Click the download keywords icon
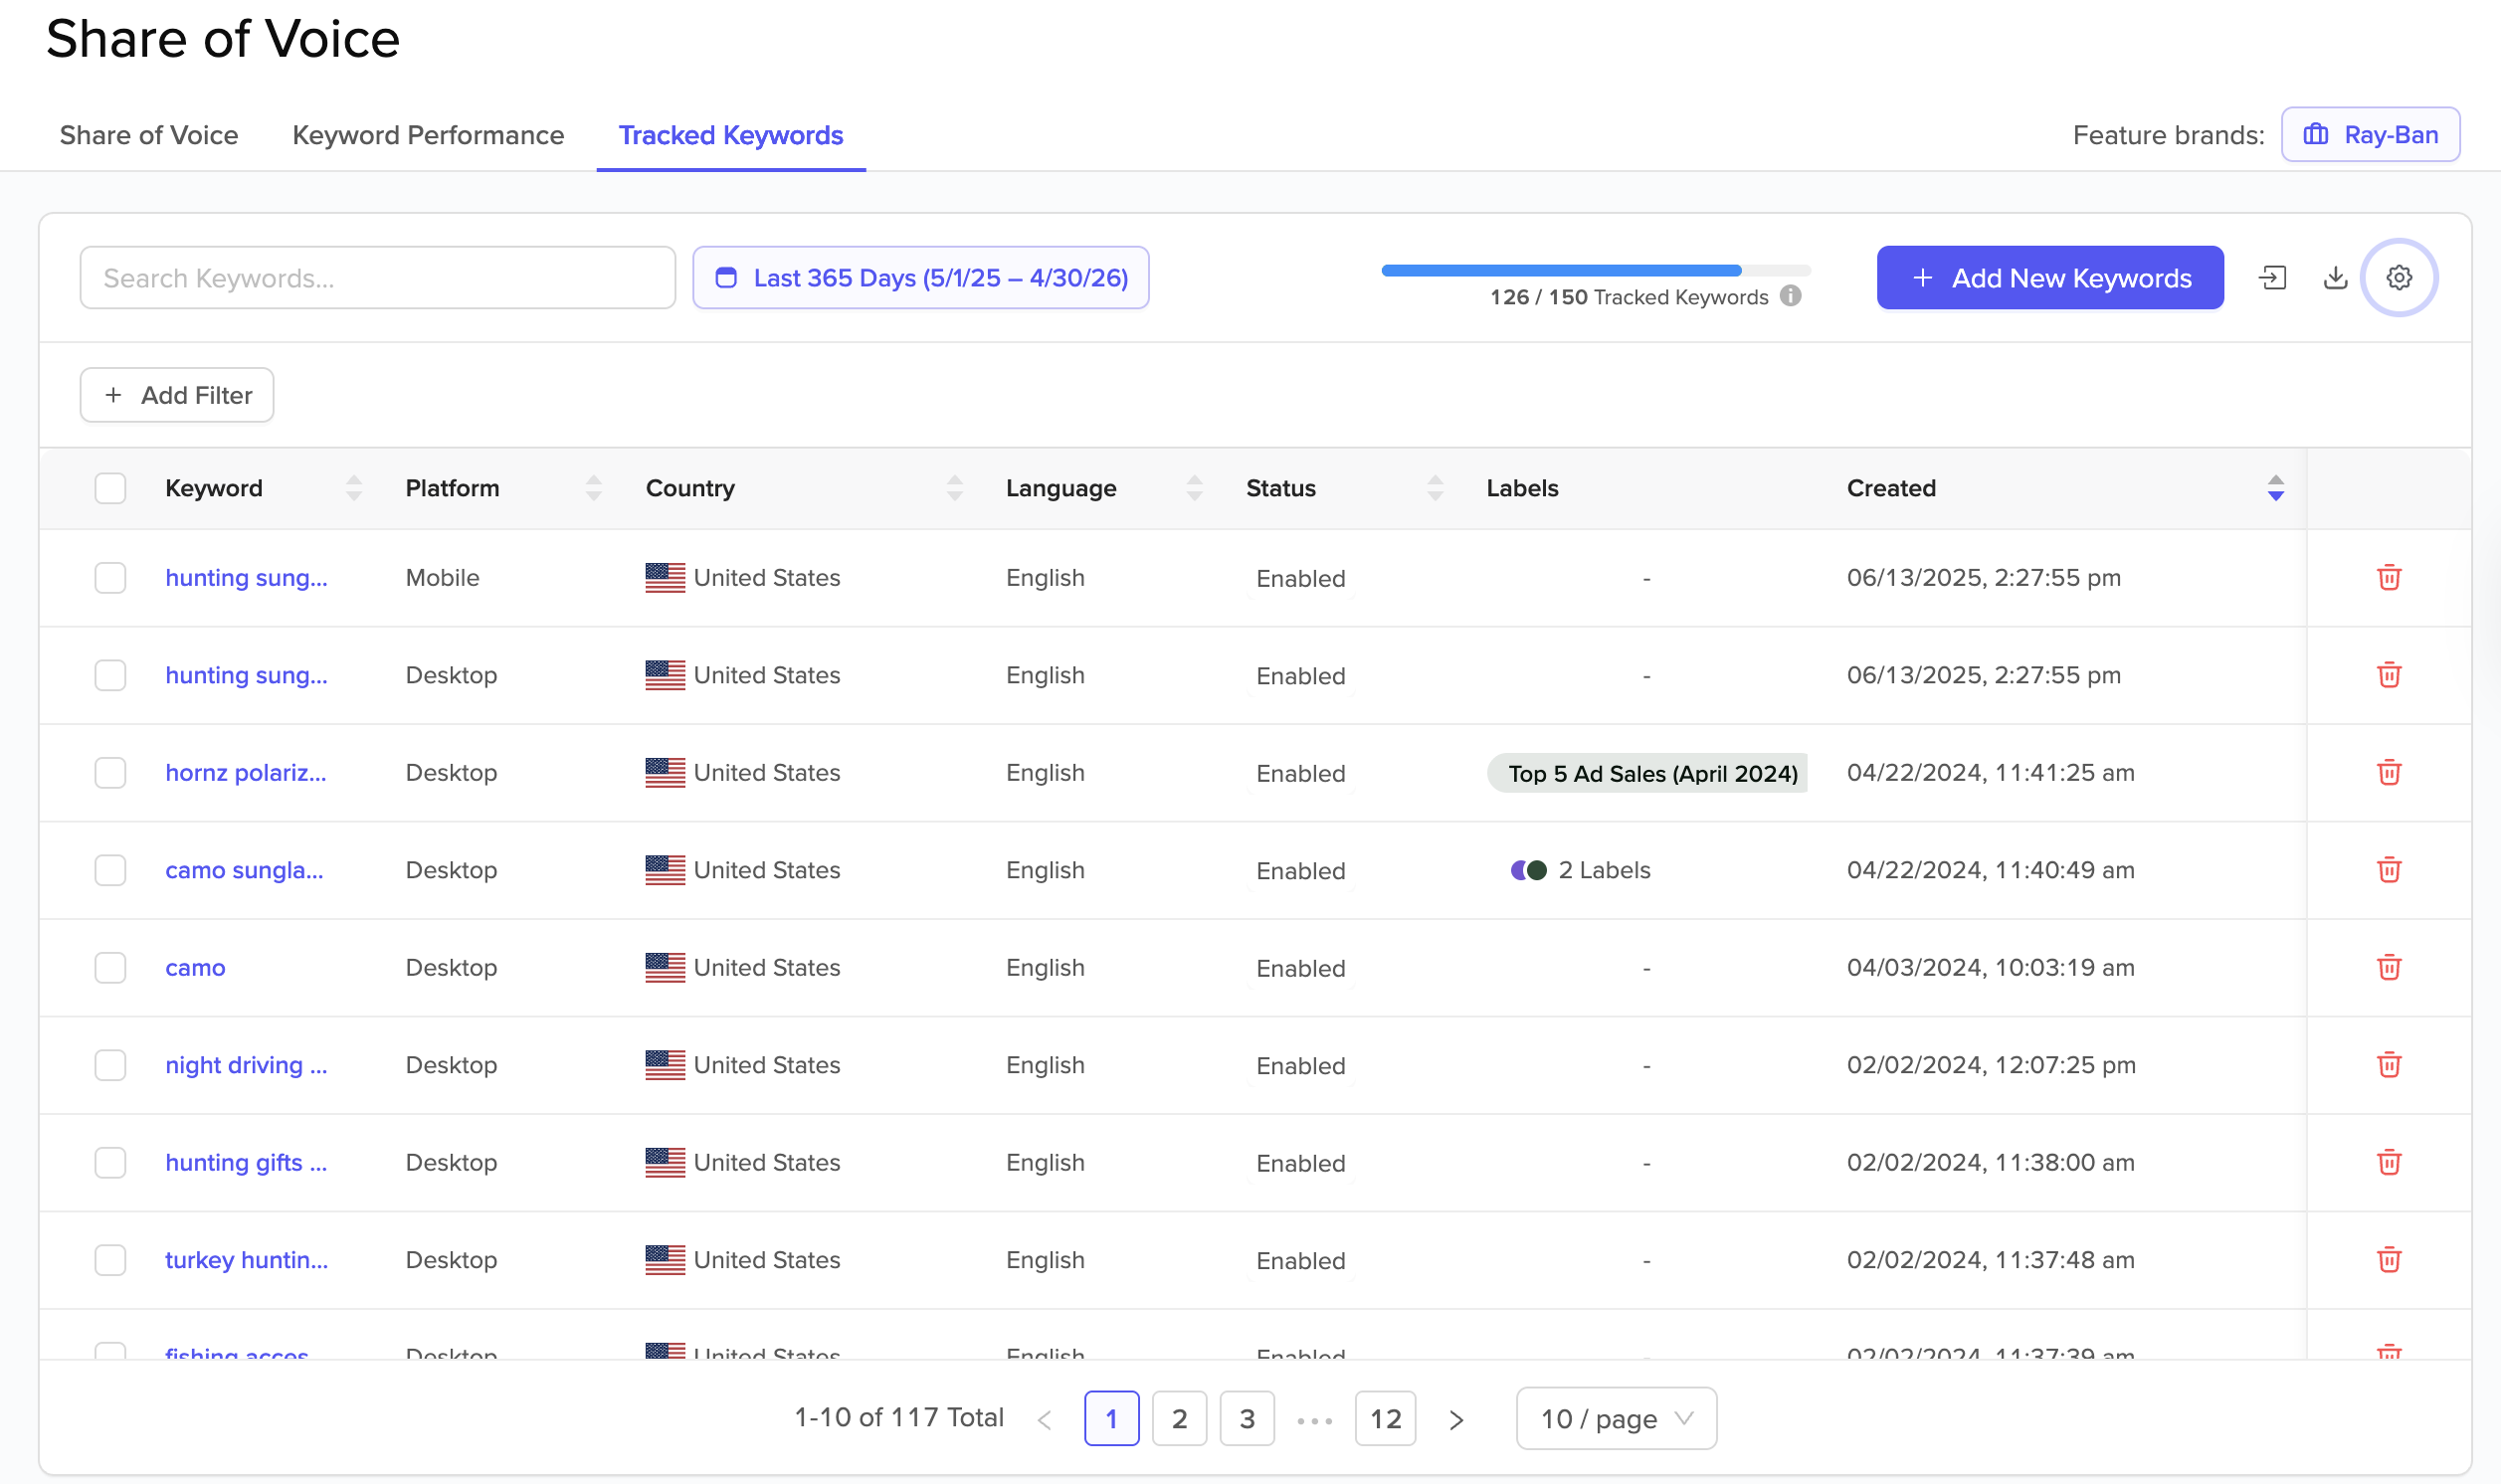 pyautogui.click(x=2335, y=278)
